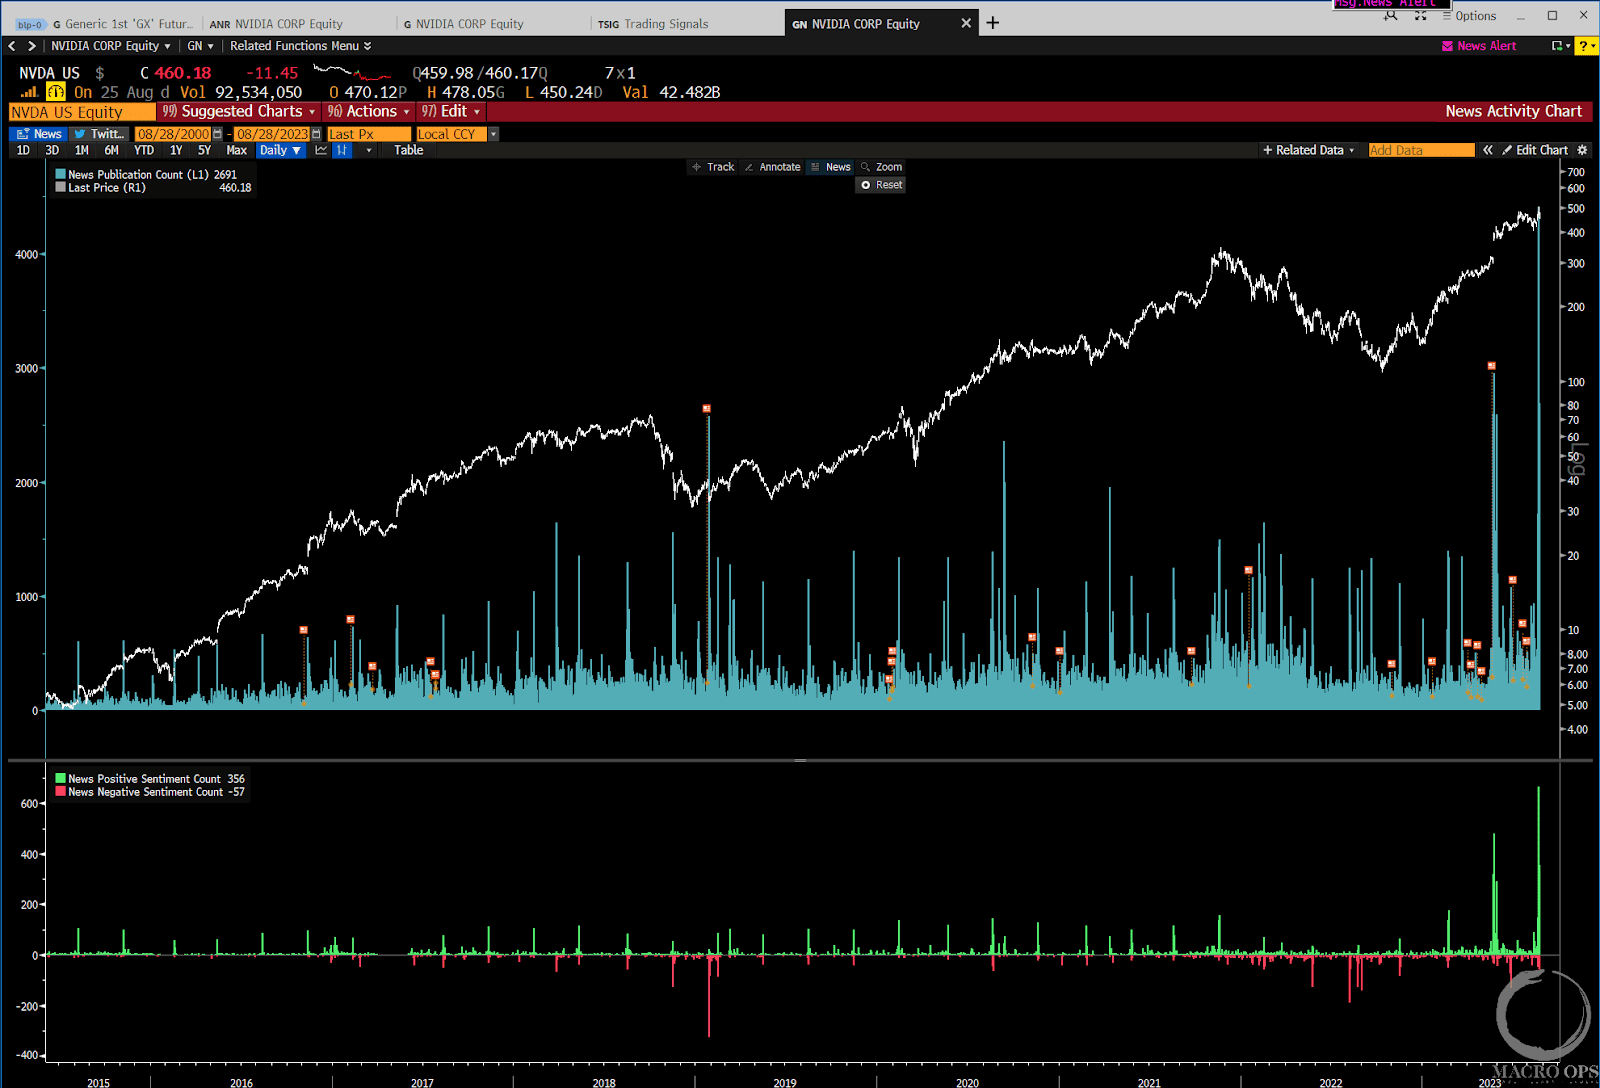Viewport: 1600px width, 1088px height.
Task: Open calendar picker for end date
Action: [x=316, y=134]
